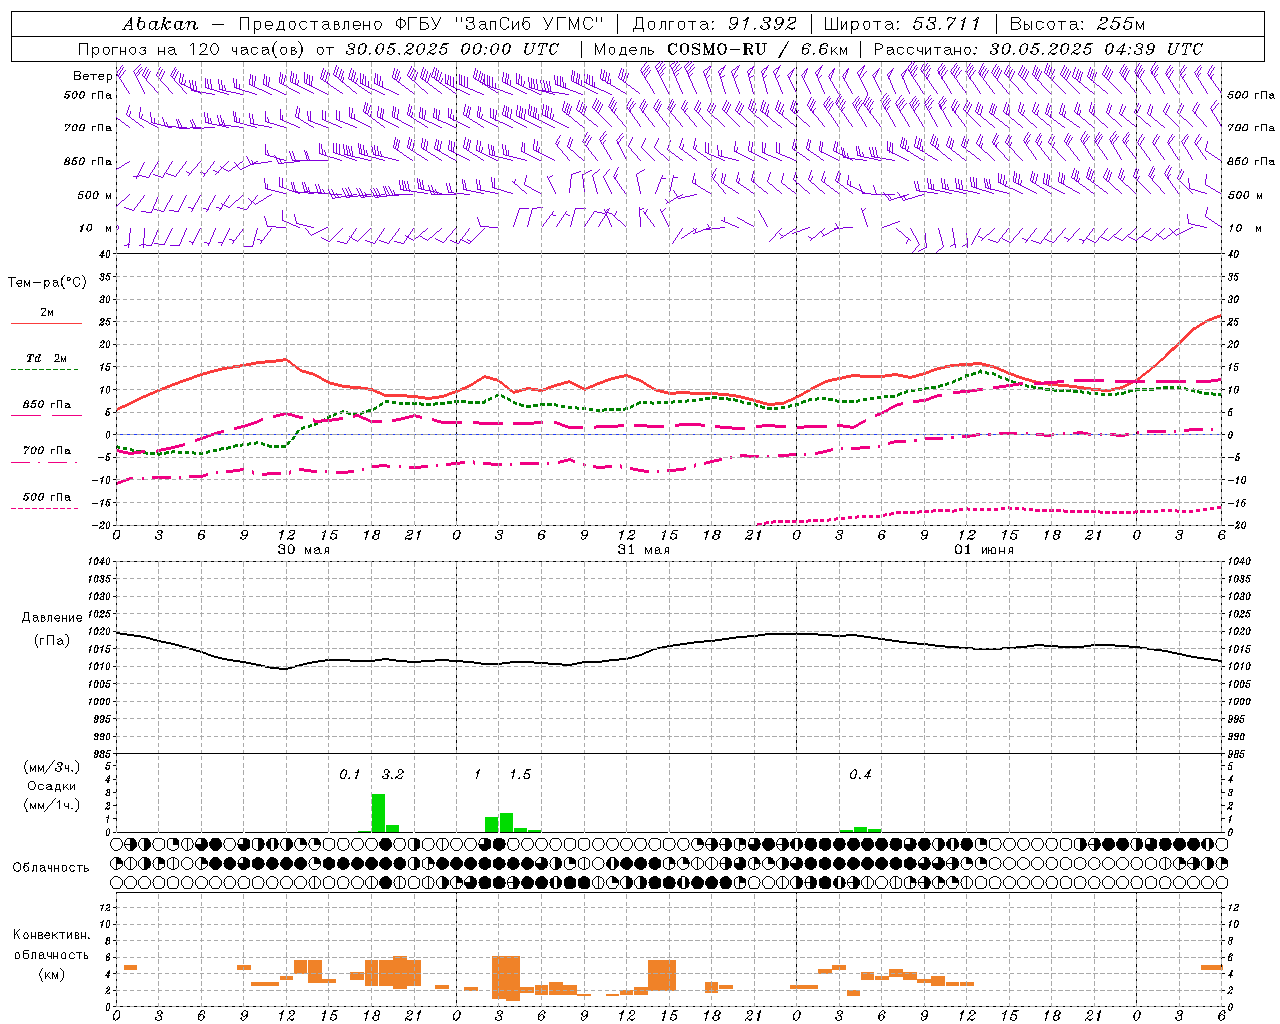Select the 'Долгота: 91.392' longitude value
Image resolution: width=1280 pixels, height=1024 pixels.
[715, 24]
